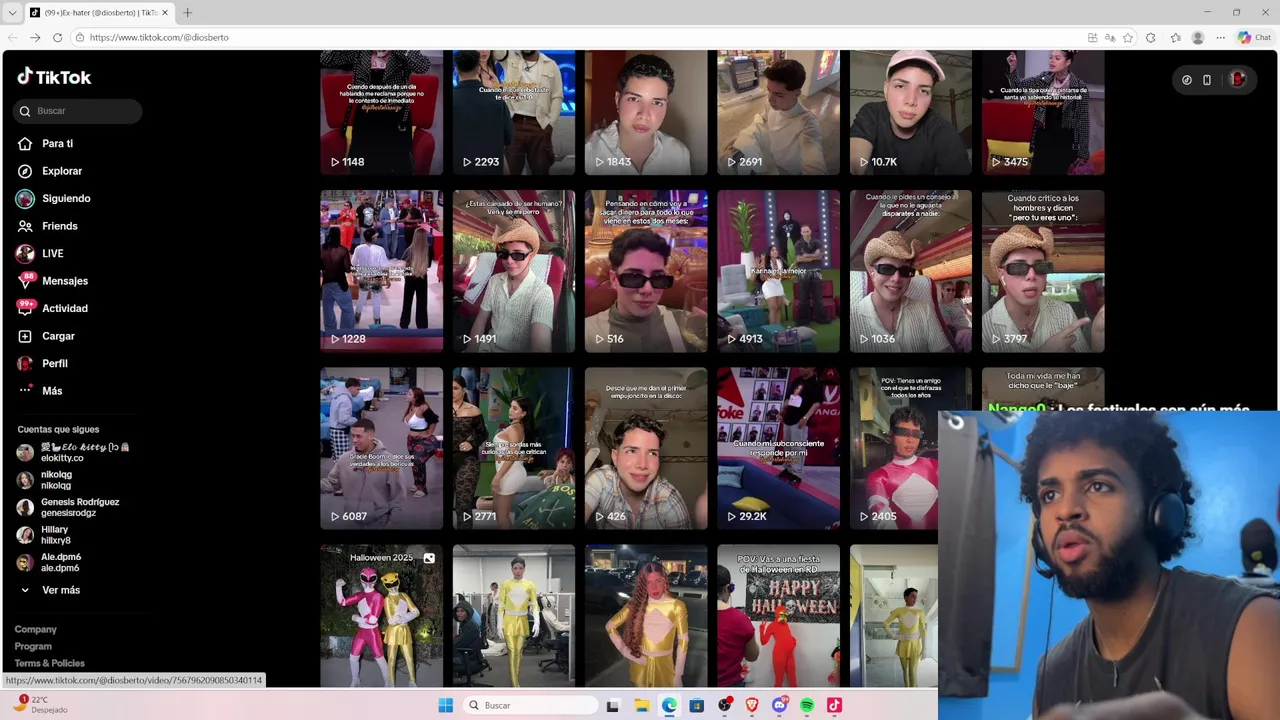The image size is (1280, 720).
Task: Open the Edge browser profile icon
Action: 1198,37
